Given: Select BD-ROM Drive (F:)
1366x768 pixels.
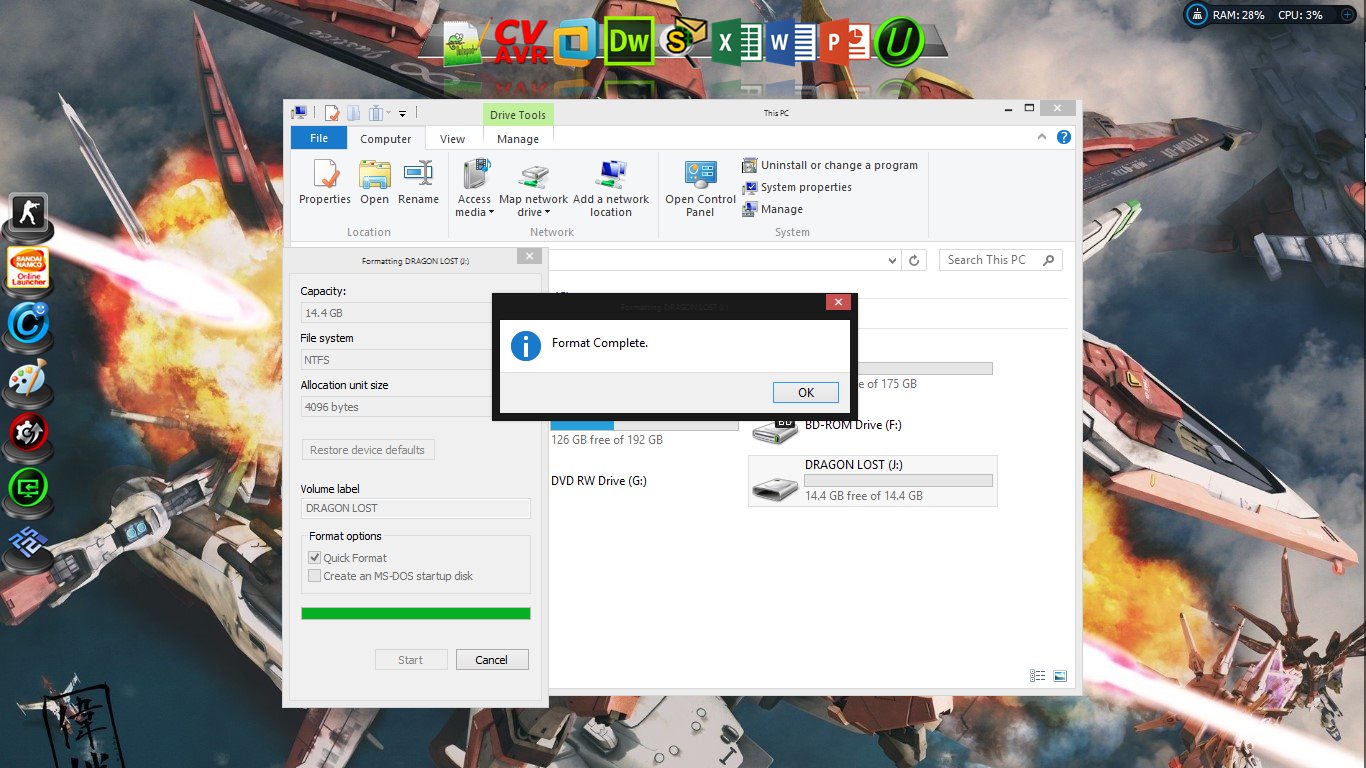Looking at the screenshot, I should (827, 426).
